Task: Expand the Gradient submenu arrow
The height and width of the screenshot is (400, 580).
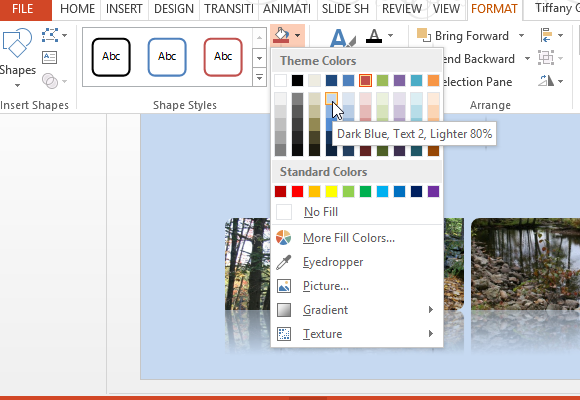Action: [430, 310]
